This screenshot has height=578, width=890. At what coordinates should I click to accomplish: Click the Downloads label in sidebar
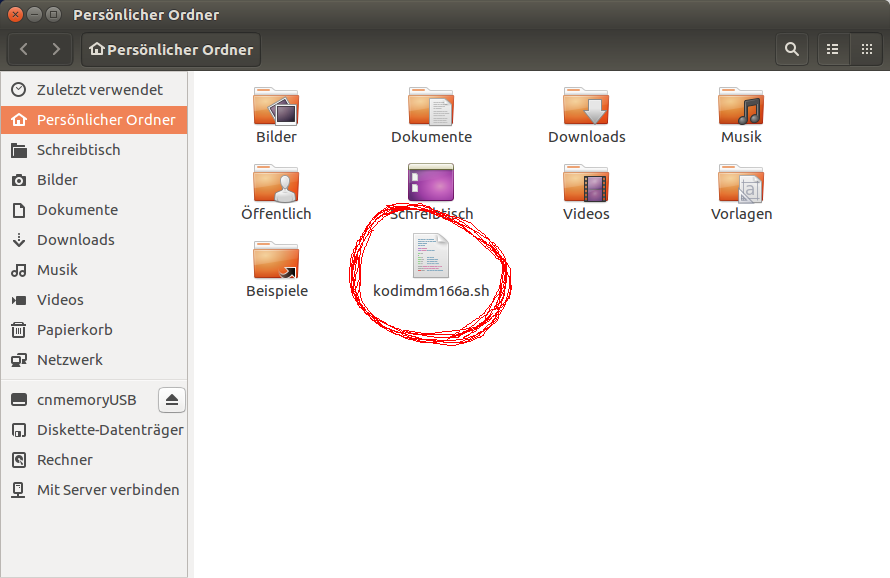[x=76, y=240]
